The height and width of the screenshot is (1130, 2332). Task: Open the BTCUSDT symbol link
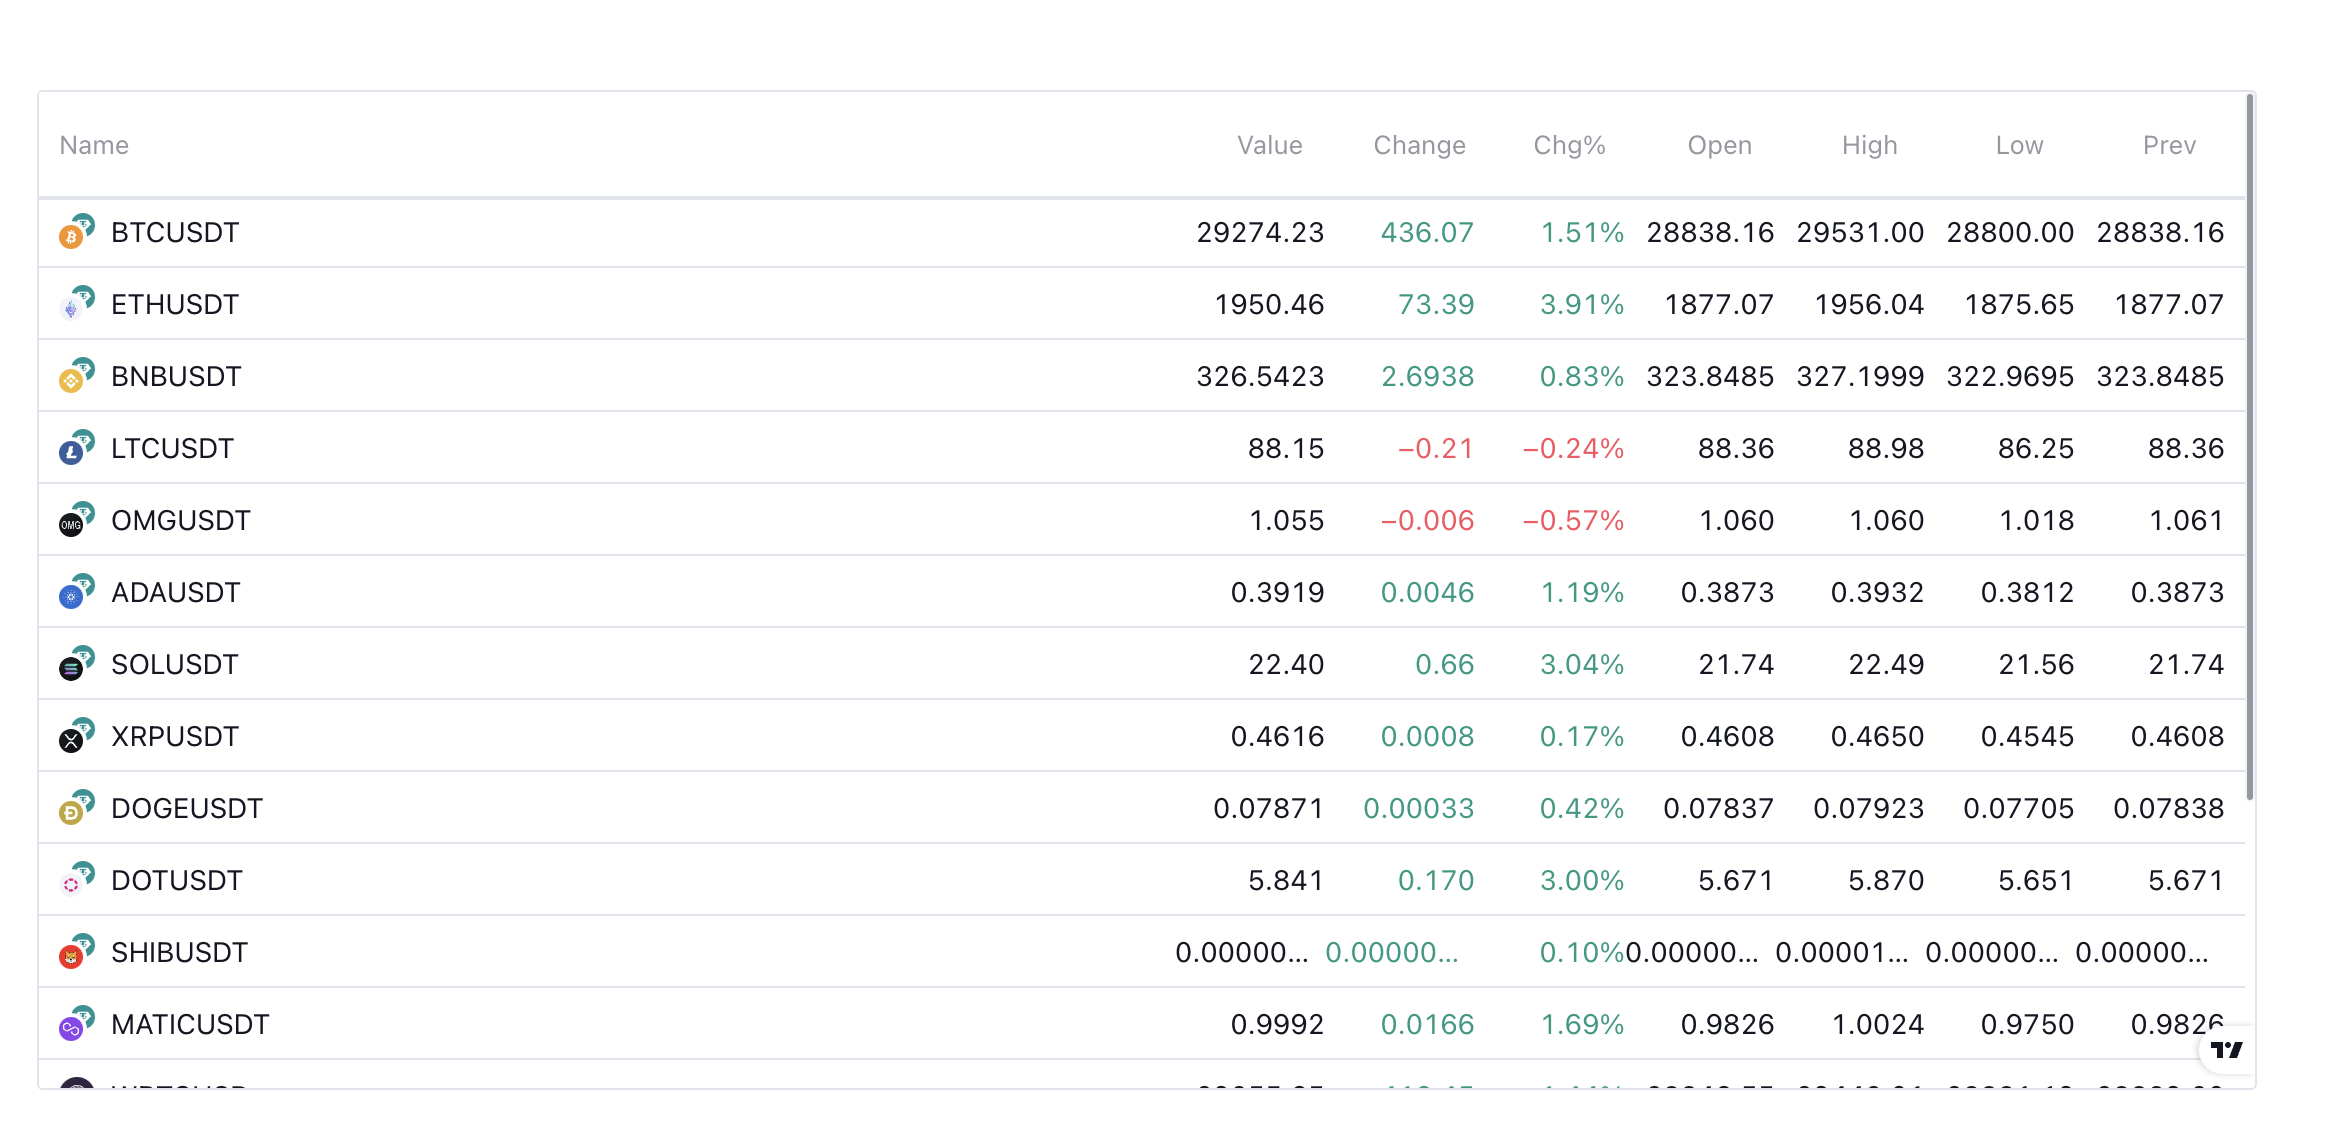[x=175, y=232]
